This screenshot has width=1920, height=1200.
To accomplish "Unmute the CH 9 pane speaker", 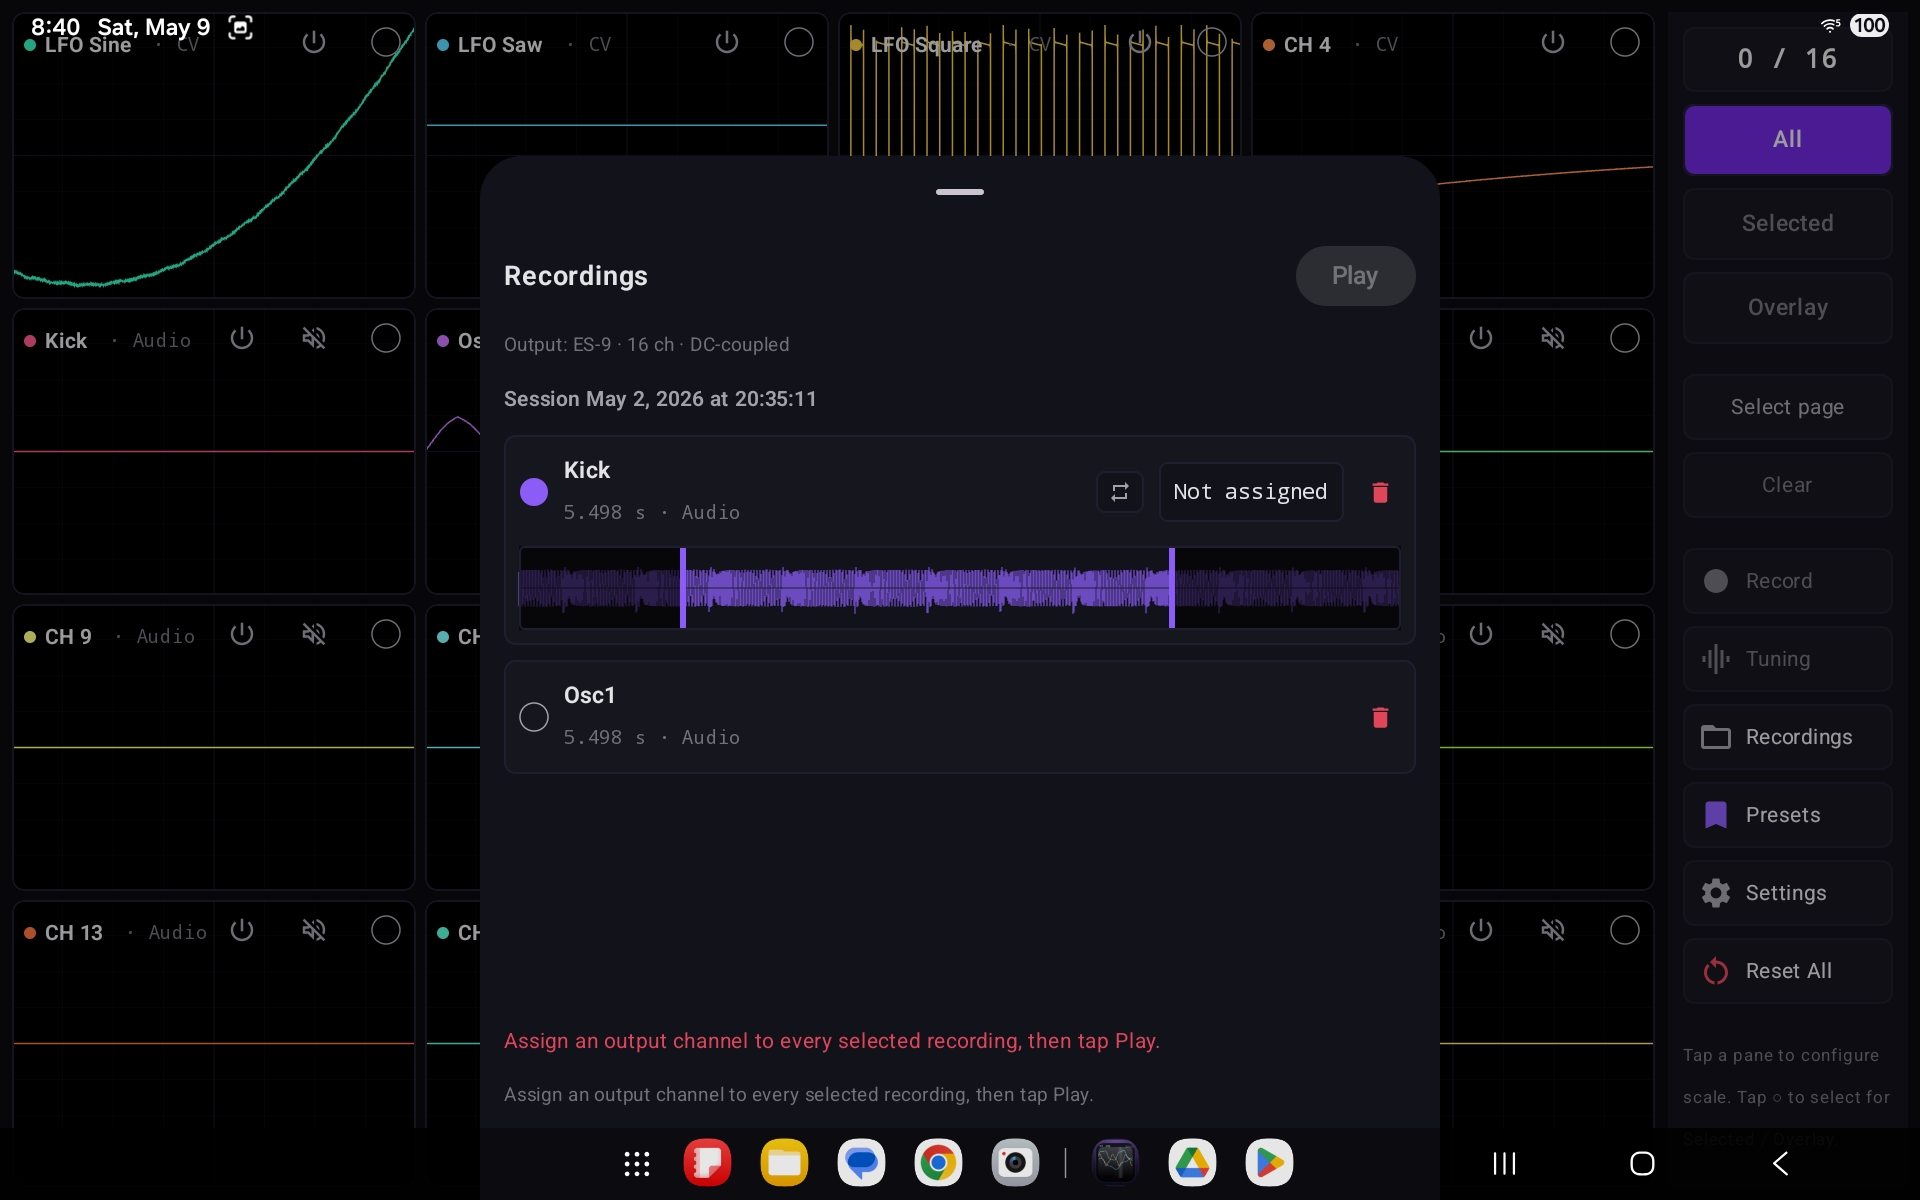I will tap(314, 634).
